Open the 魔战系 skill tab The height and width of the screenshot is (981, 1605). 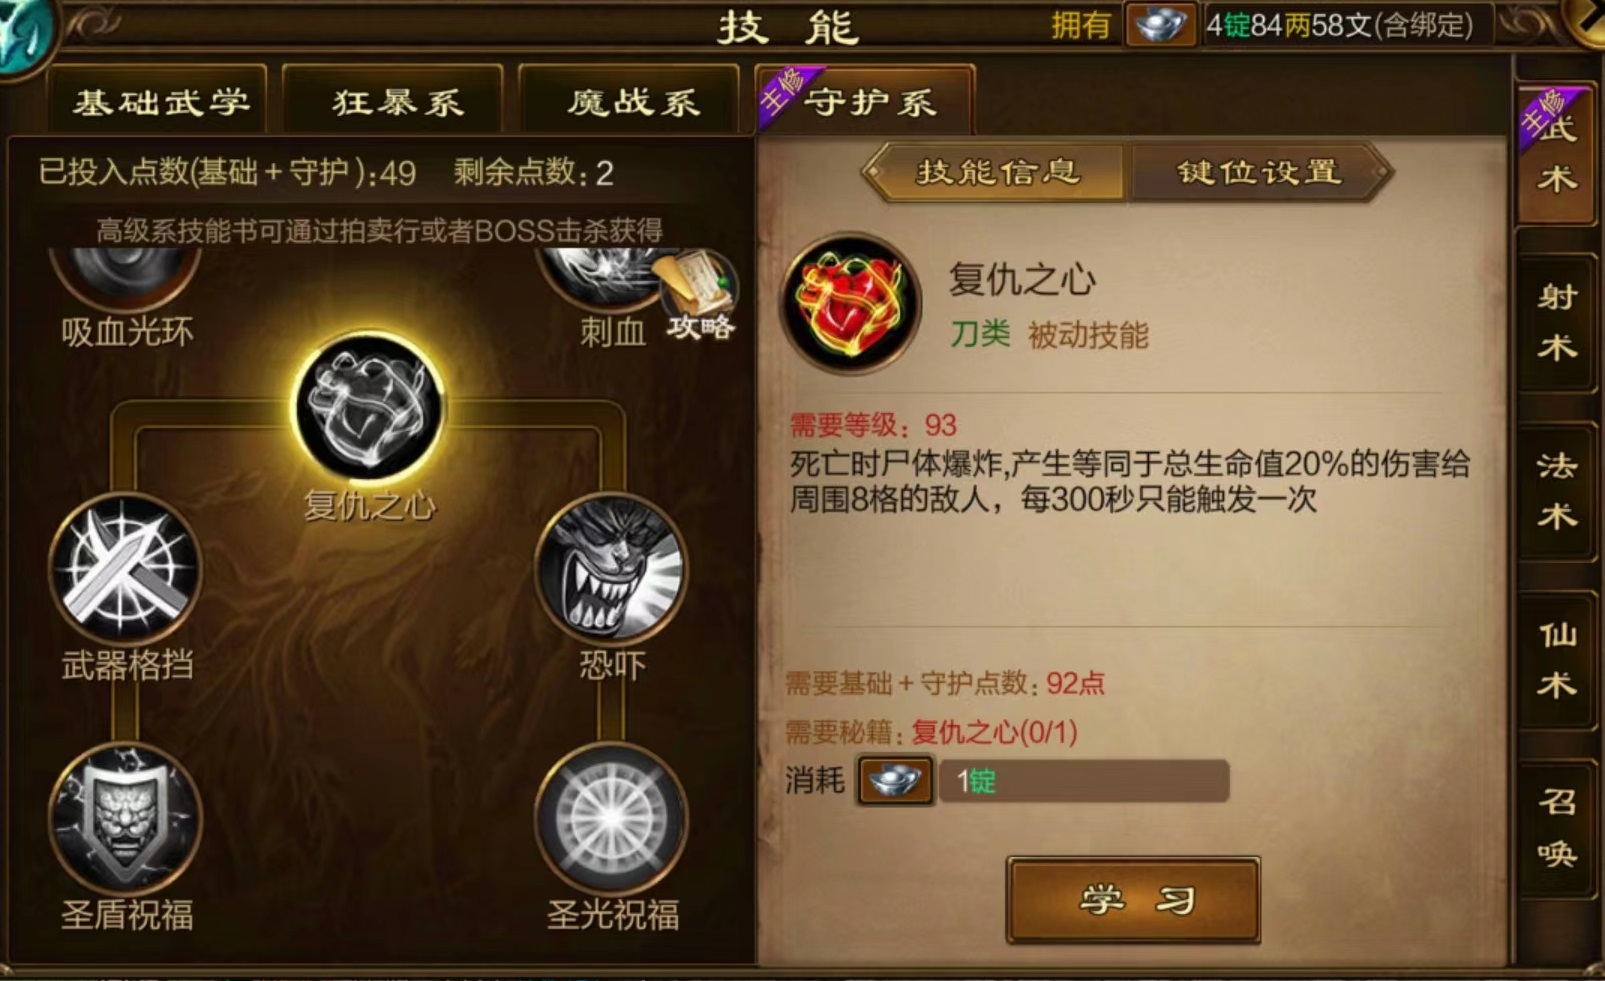click(x=631, y=100)
